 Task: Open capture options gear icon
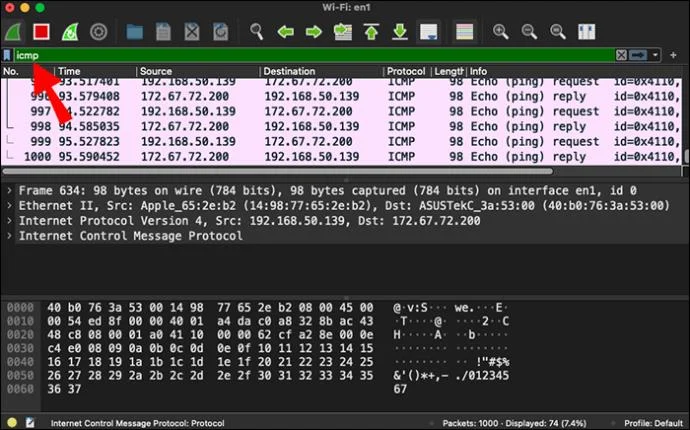[x=99, y=32]
